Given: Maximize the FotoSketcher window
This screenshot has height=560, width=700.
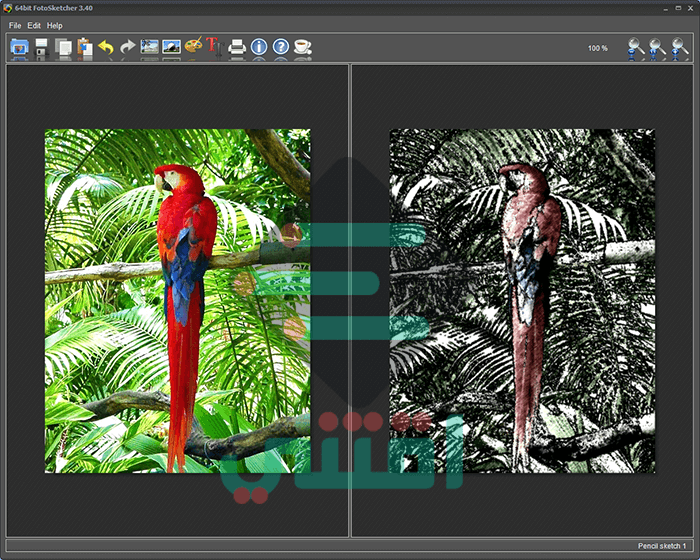Looking at the screenshot, I should click(679, 8).
